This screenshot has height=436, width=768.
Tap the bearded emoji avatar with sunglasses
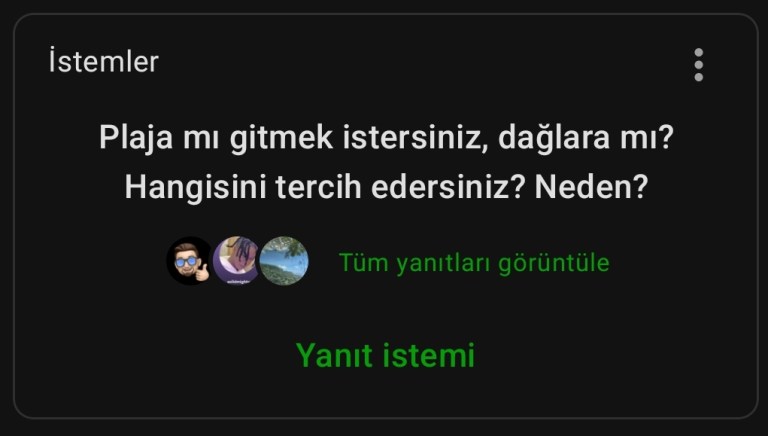190,261
